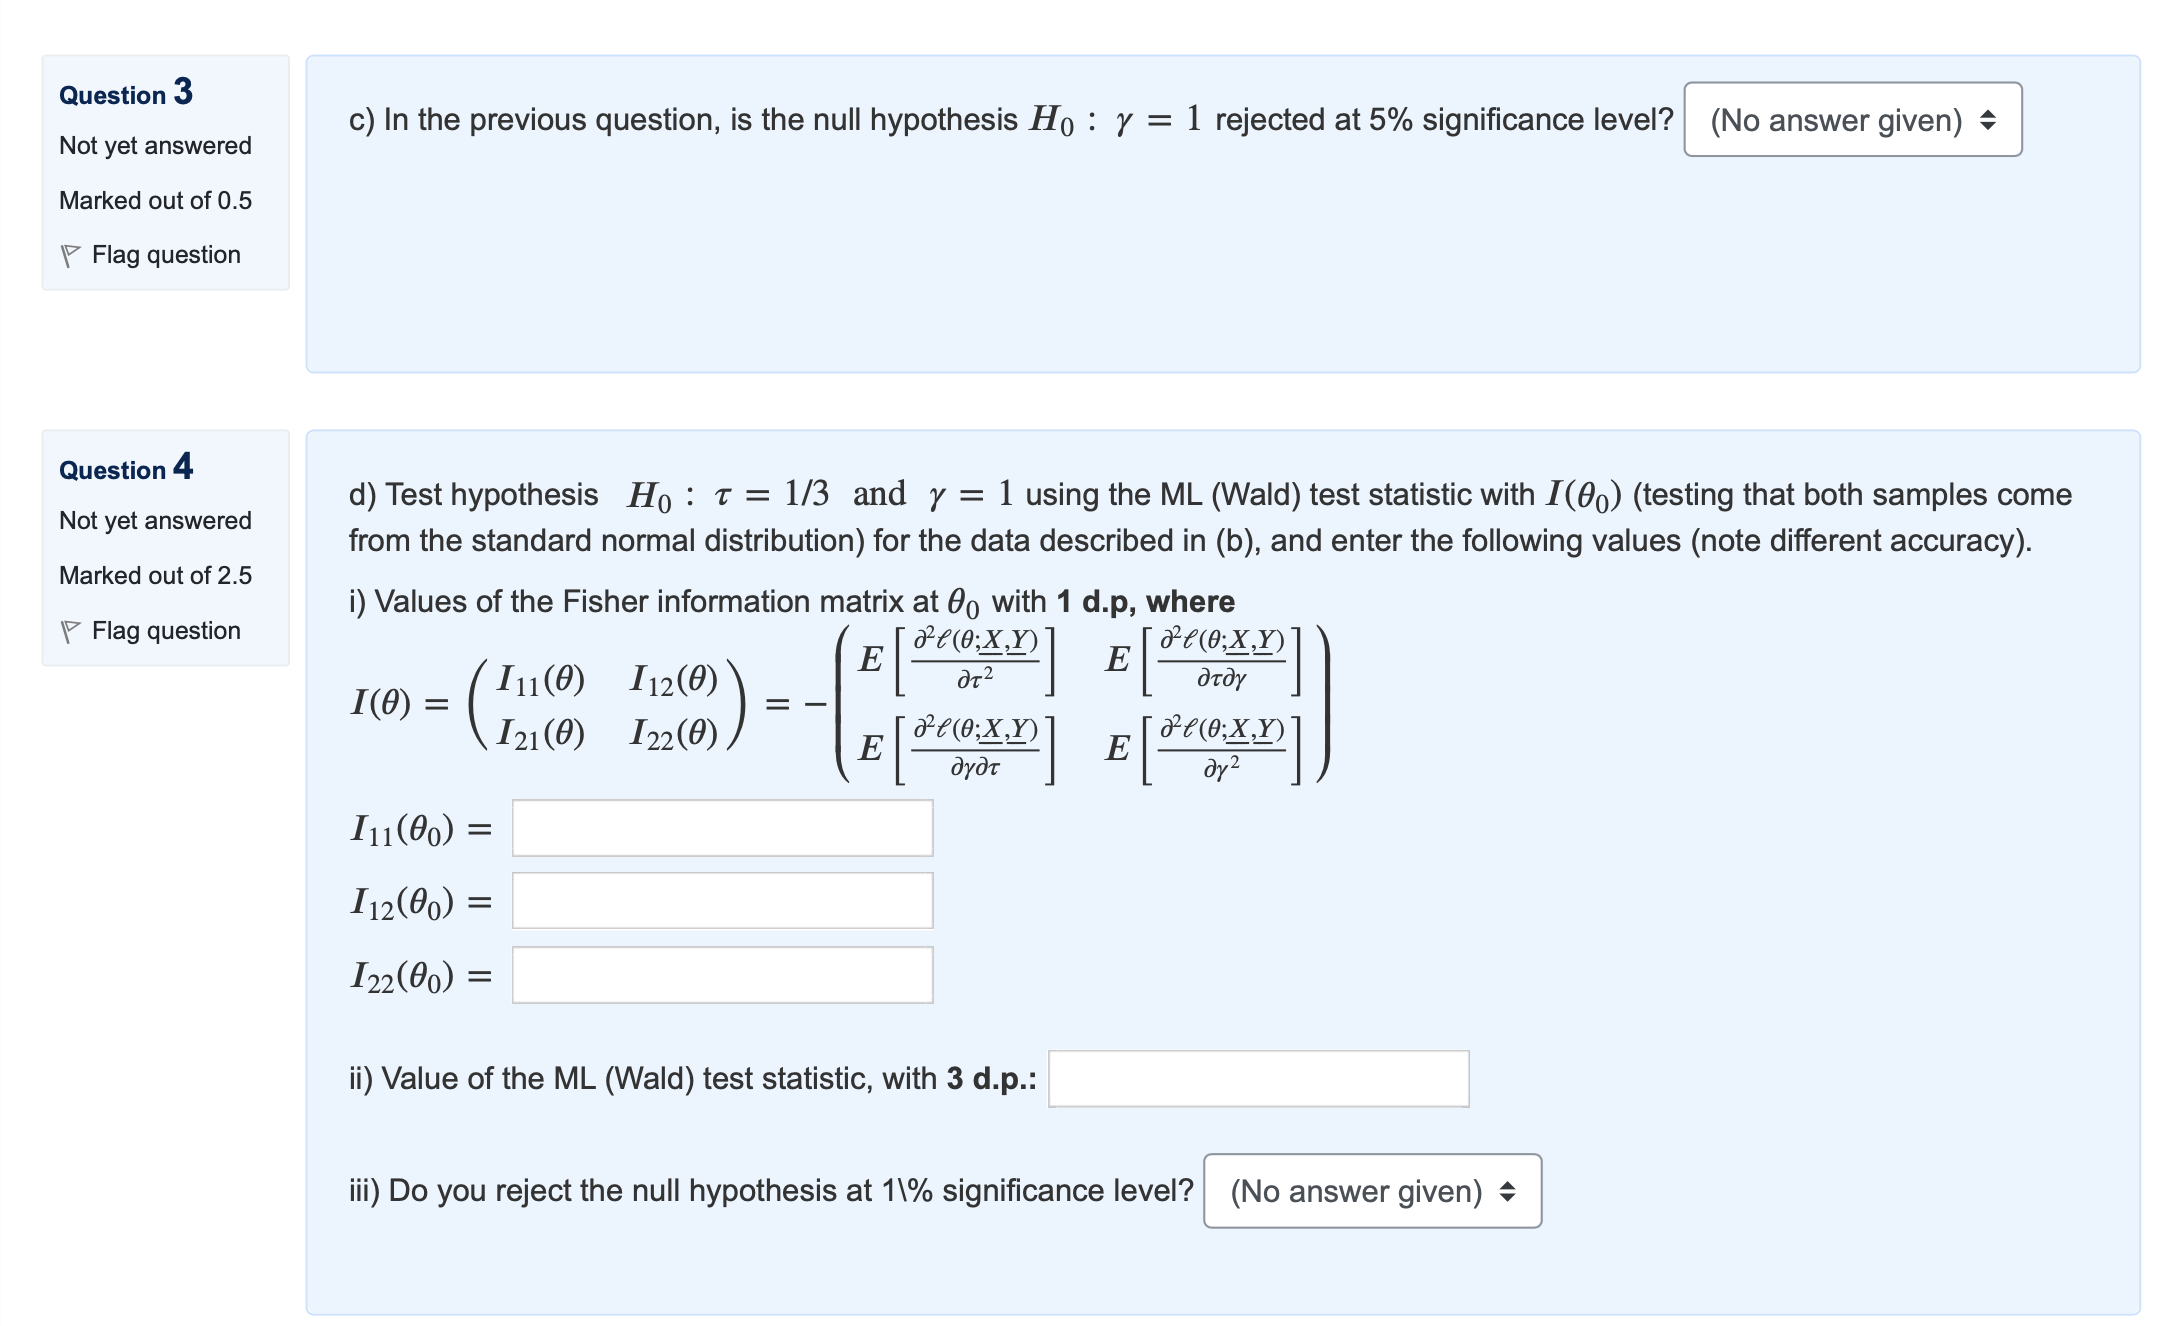The width and height of the screenshot is (2170, 1326).
Task: Select 'Flag question' under Question 4
Action: coord(165,630)
